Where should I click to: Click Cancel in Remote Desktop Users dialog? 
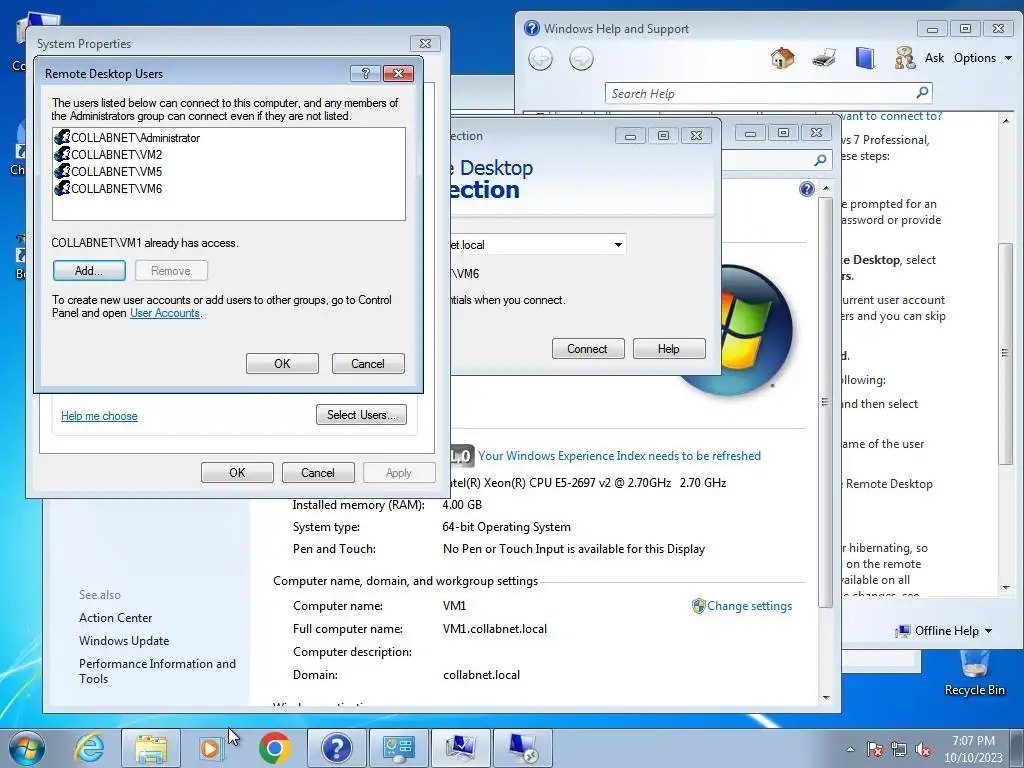click(368, 364)
